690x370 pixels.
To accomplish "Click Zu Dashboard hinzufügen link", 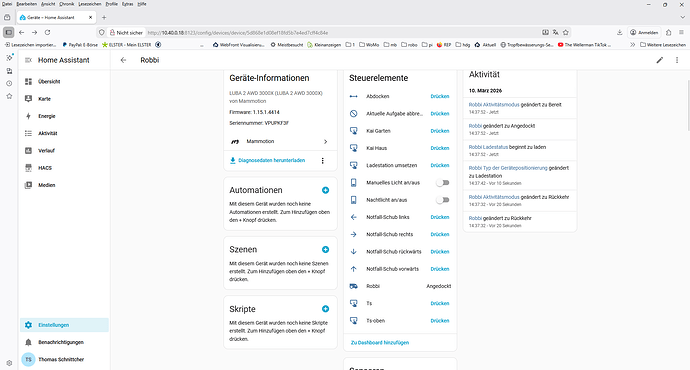I will tap(380, 342).
